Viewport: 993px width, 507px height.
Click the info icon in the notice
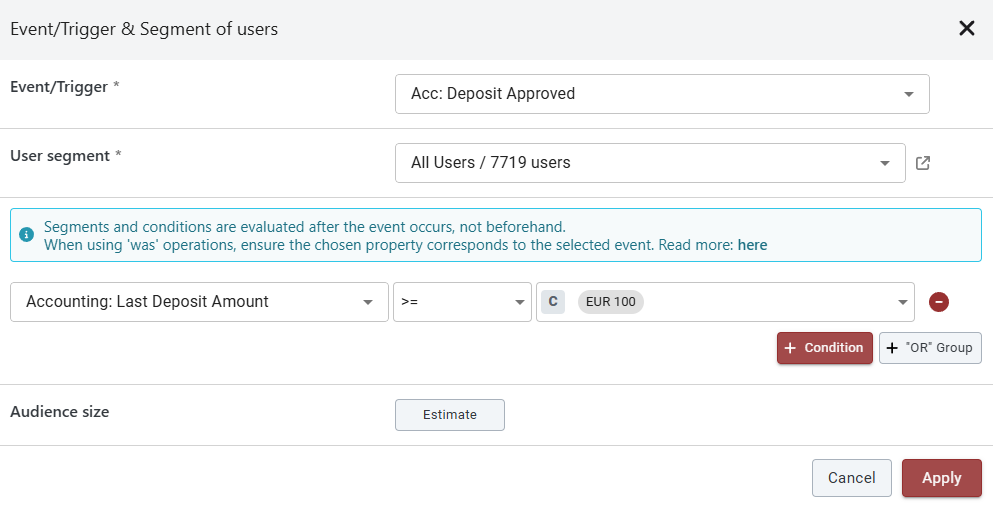tap(27, 235)
